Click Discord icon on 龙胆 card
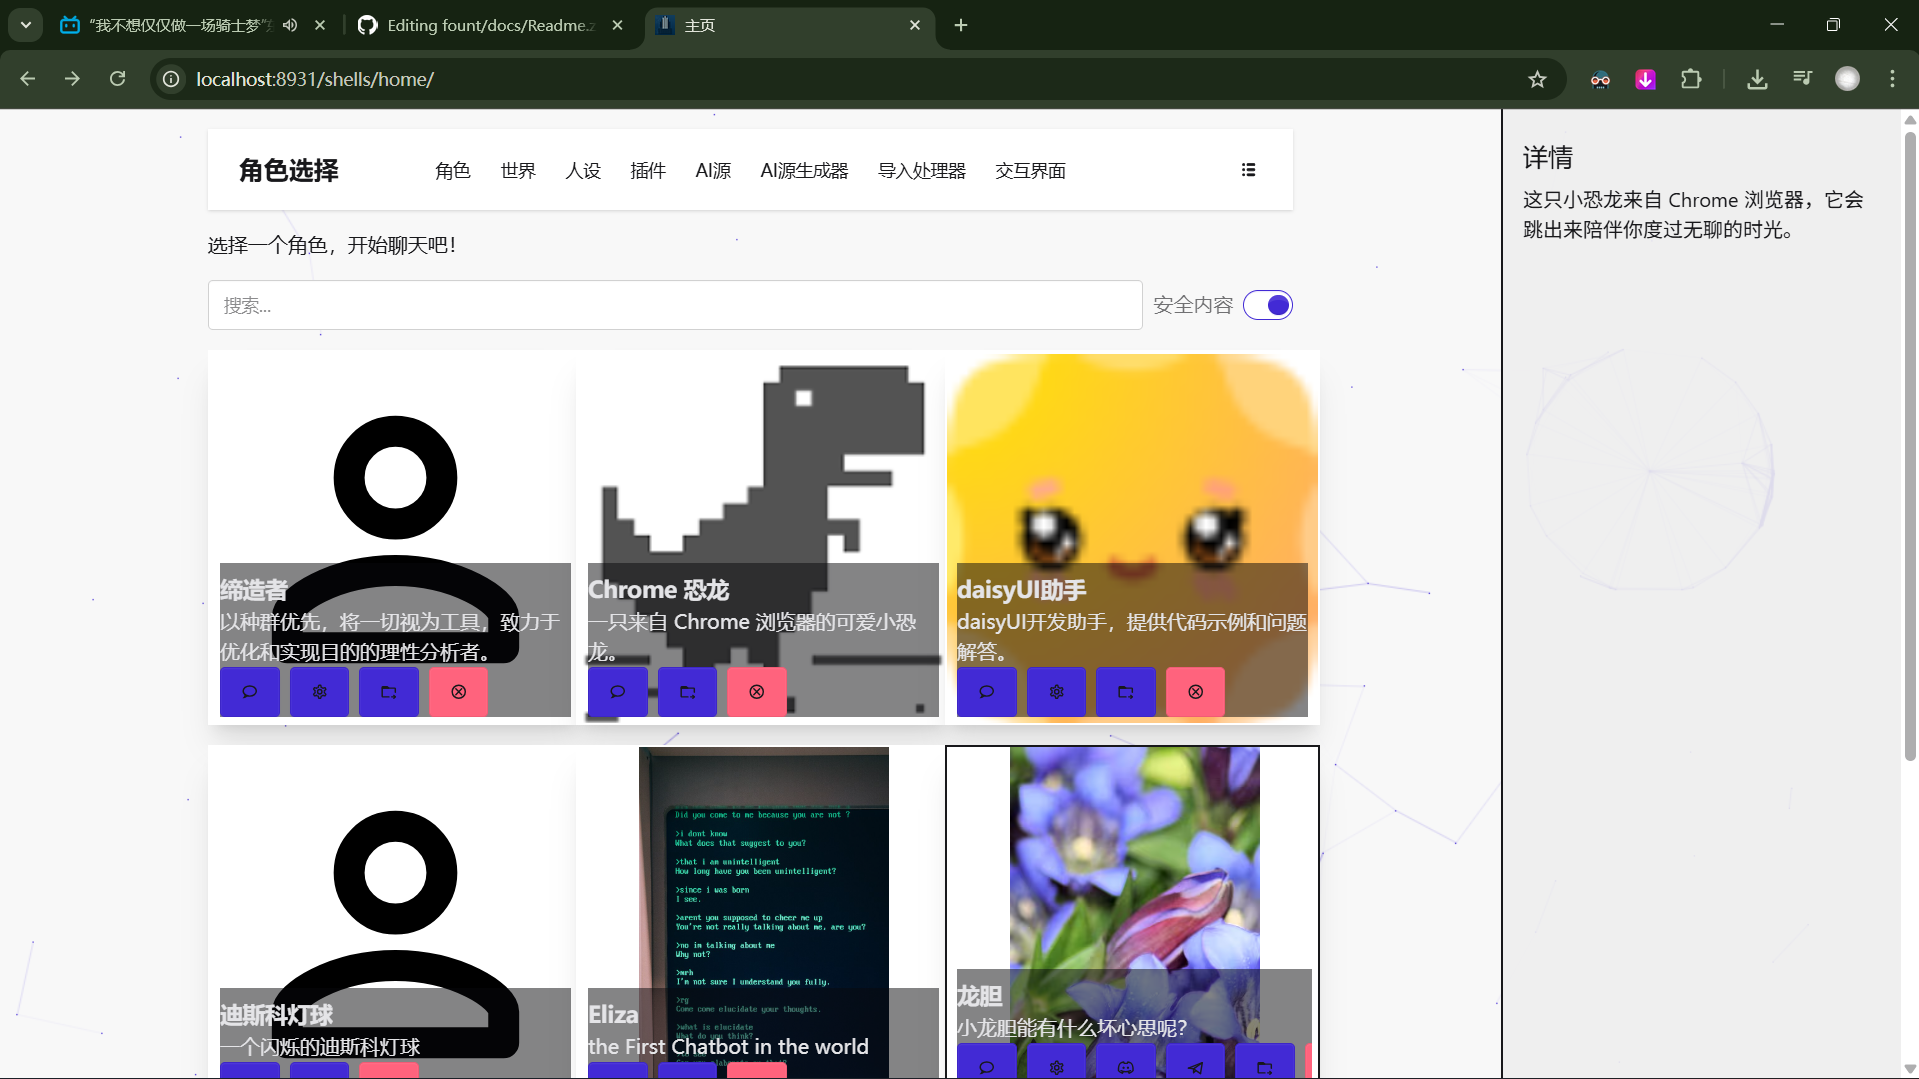1919x1079 pixels. (x=1125, y=1062)
